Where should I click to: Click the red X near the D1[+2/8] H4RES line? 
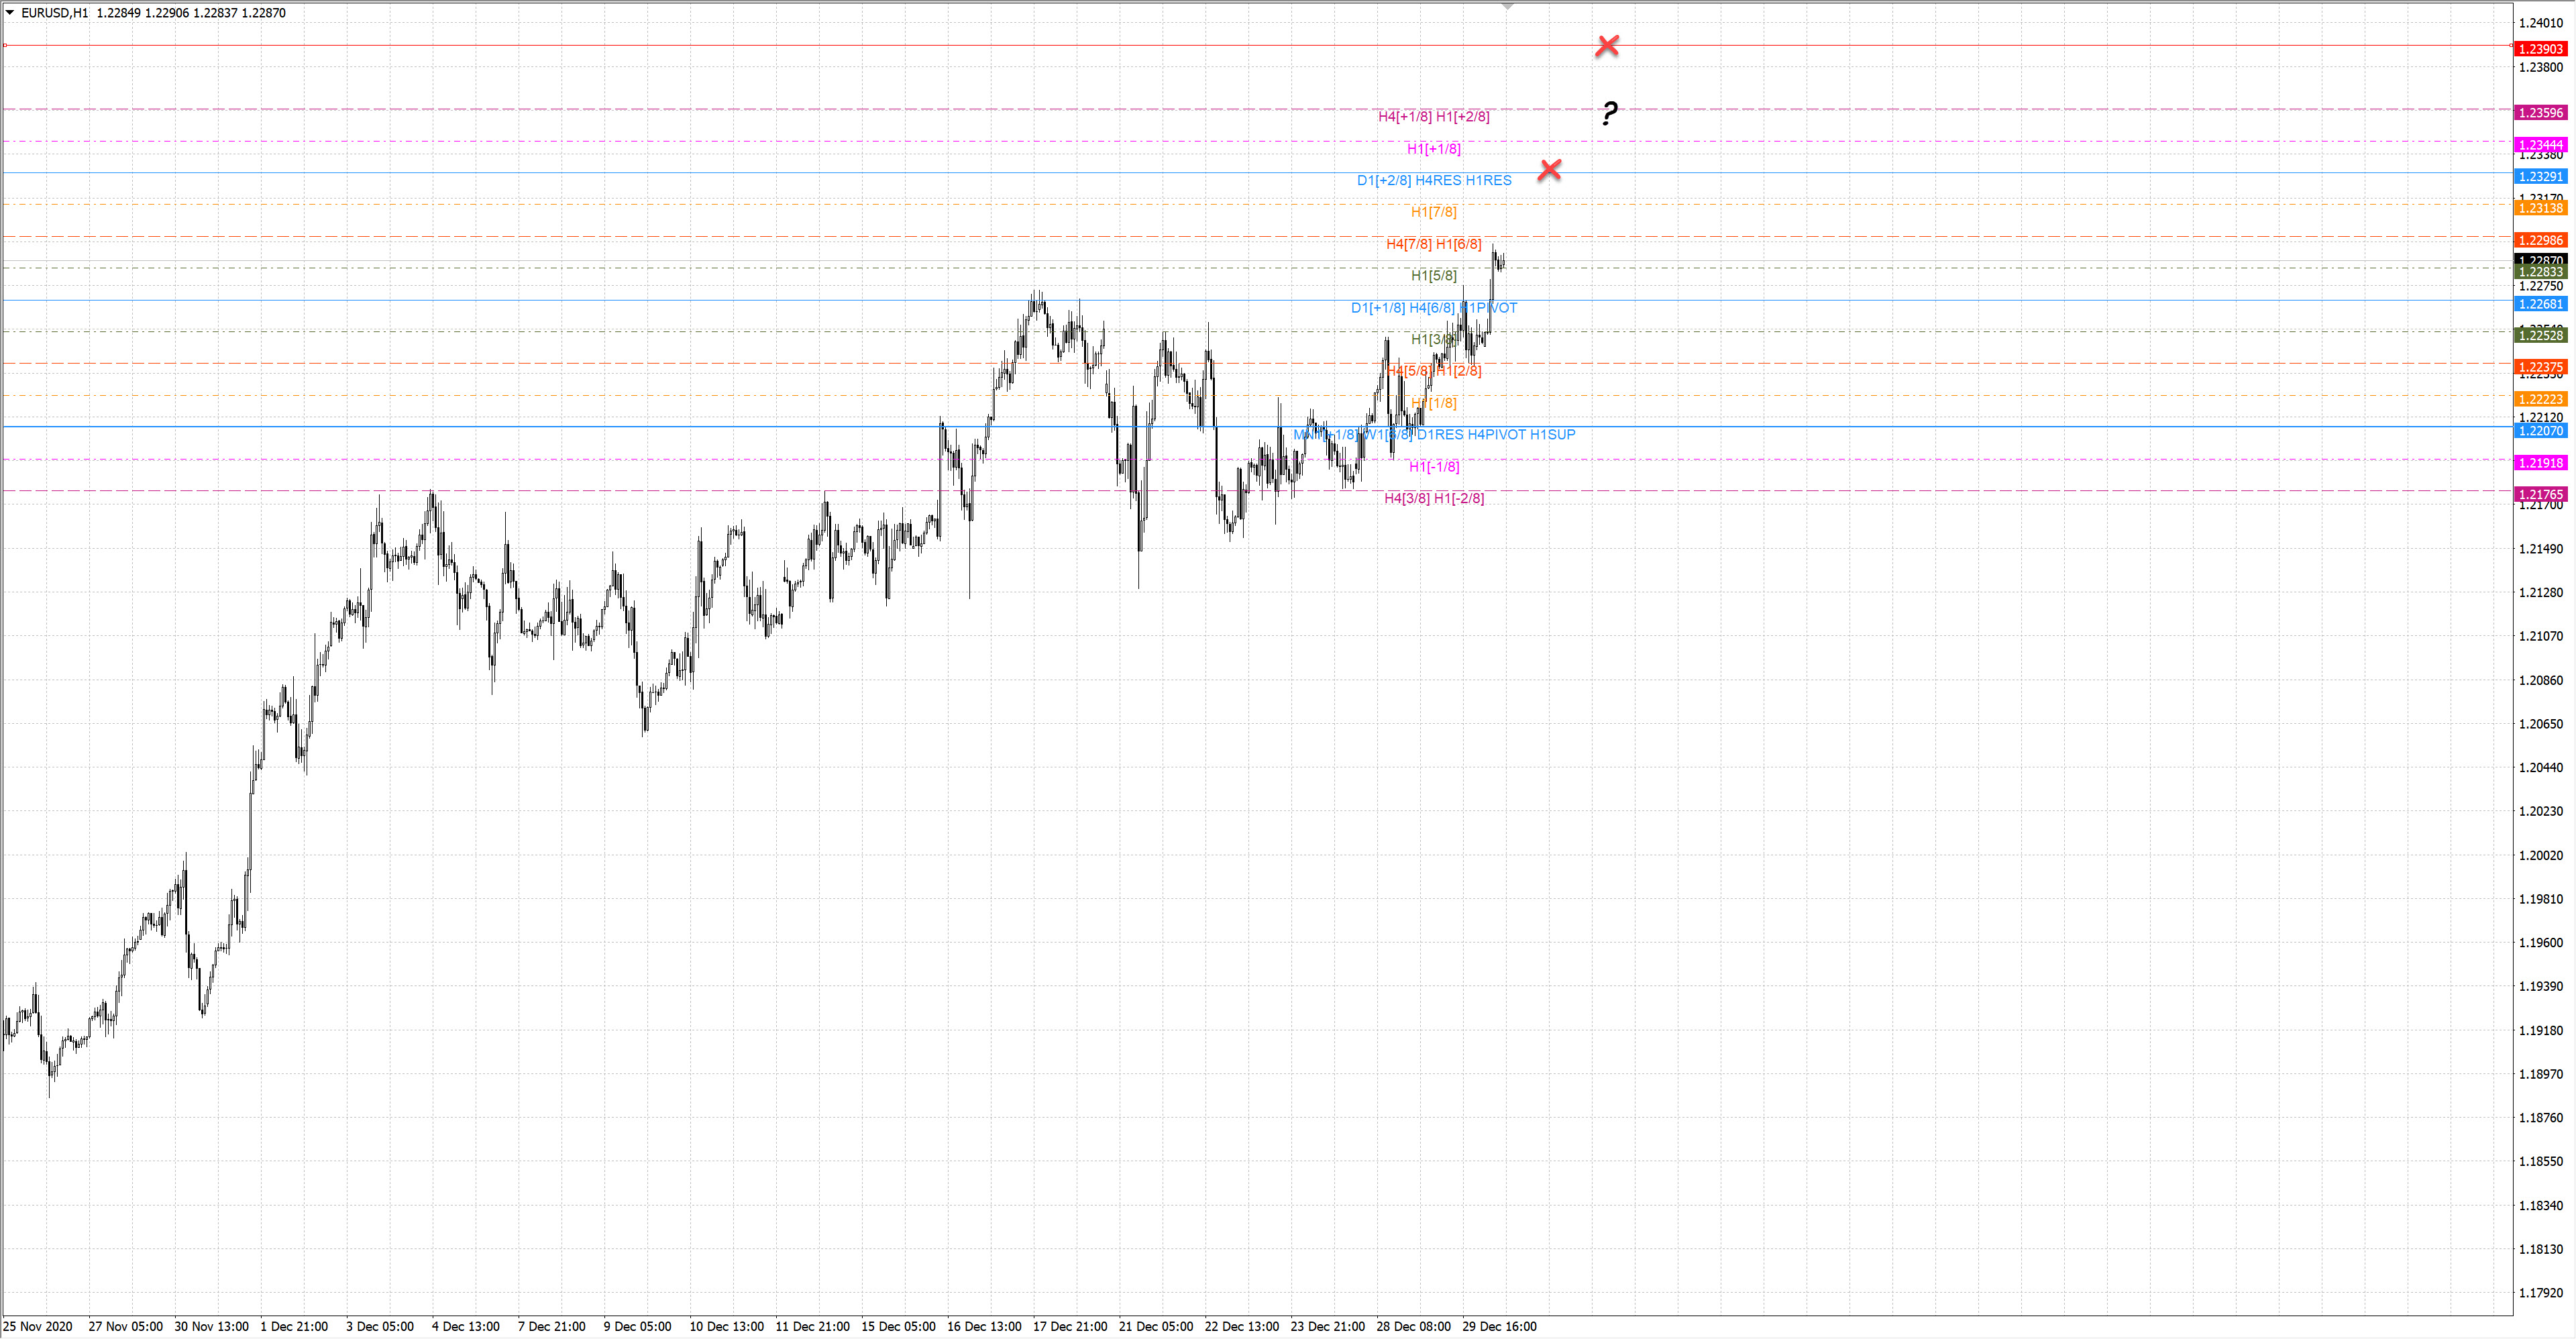(x=1549, y=170)
